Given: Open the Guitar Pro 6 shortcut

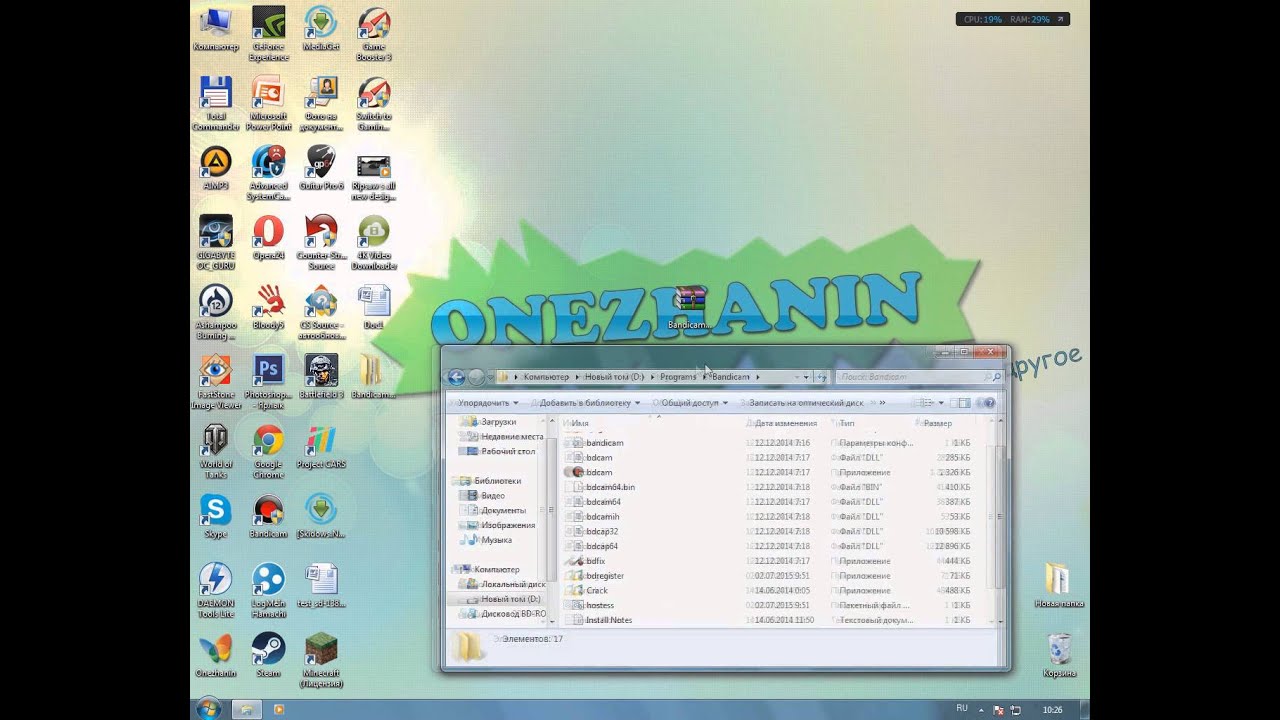Looking at the screenshot, I should pos(321,168).
